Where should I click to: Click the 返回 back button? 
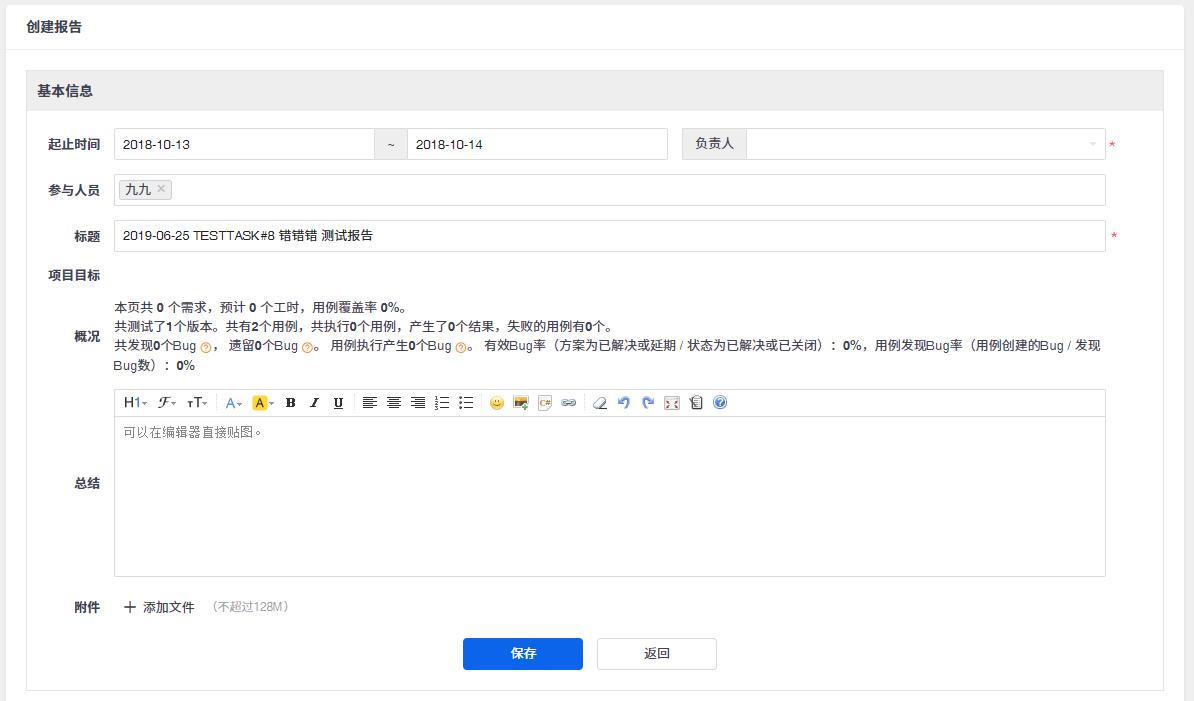(x=656, y=654)
